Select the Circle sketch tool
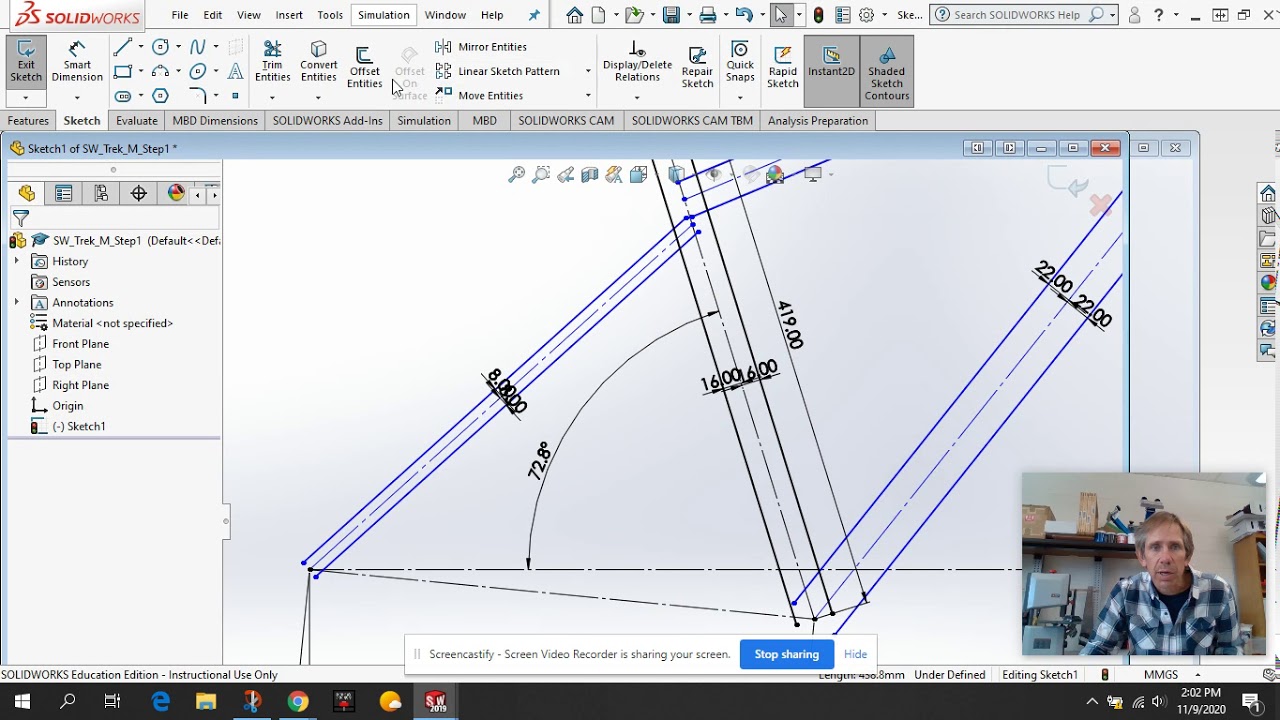The height and width of the screenshot is (720, 1280). coord(160,47)
